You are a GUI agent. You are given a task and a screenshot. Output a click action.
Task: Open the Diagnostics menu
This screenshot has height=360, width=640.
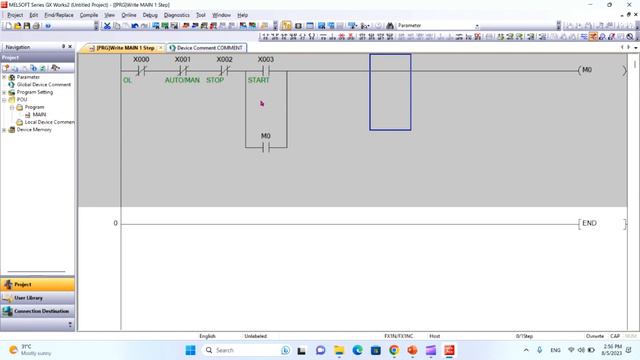point(176,15)
